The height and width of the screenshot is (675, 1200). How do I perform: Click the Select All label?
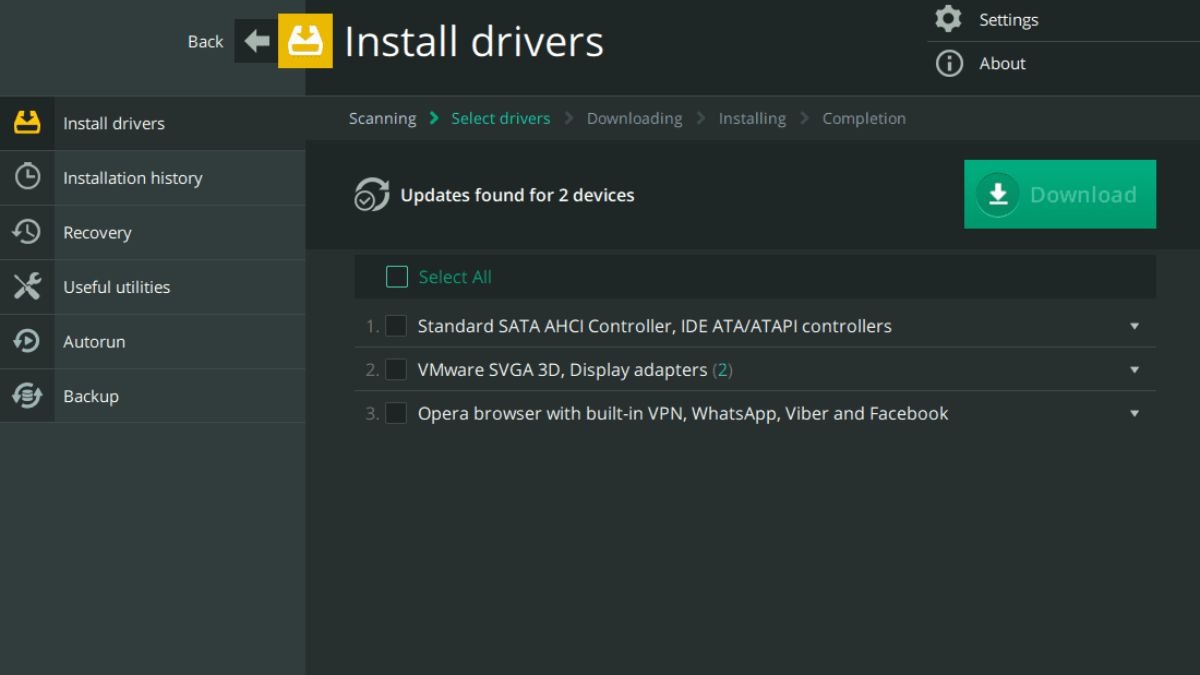tap(455, 277)
